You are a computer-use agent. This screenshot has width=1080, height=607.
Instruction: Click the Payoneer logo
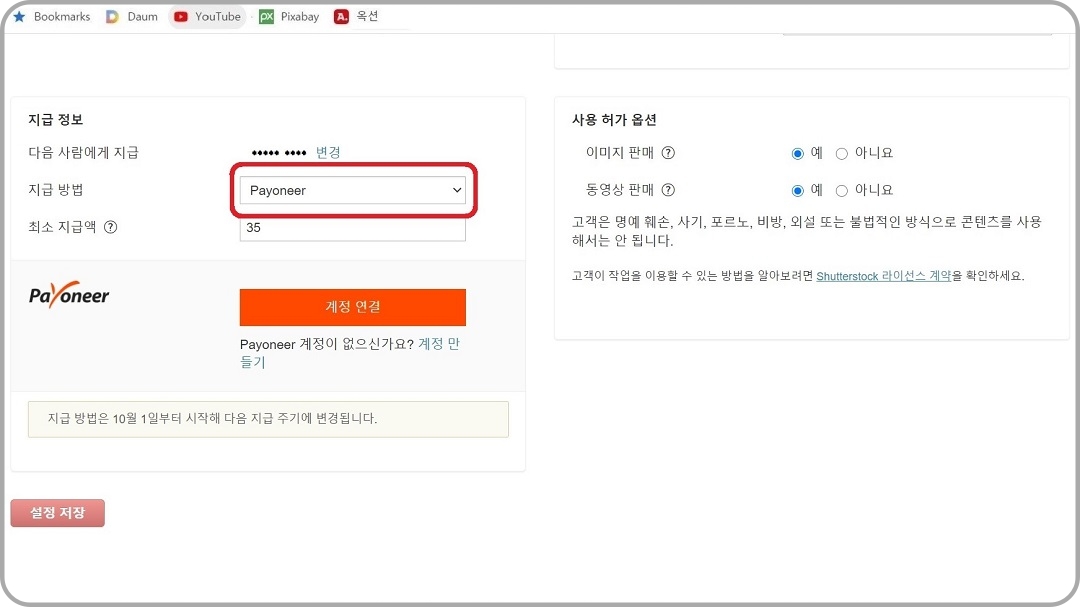tap(69, 296)
